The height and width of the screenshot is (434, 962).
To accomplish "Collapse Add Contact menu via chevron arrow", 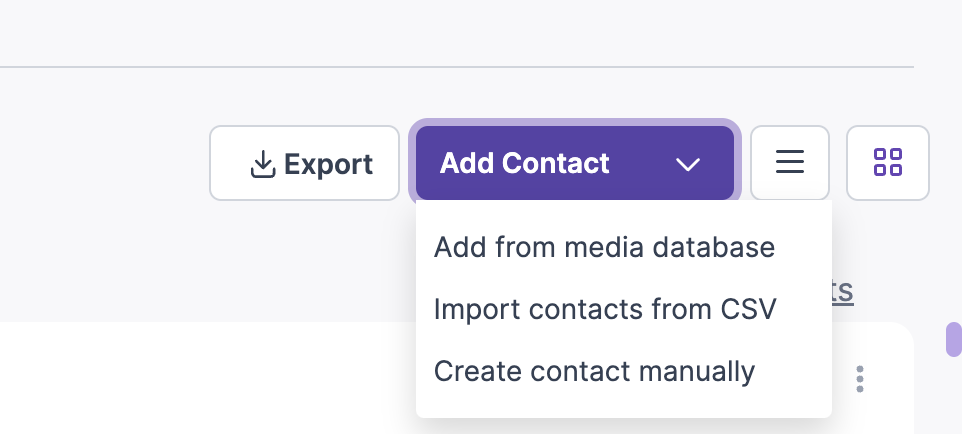I will (x=688, y=164).
